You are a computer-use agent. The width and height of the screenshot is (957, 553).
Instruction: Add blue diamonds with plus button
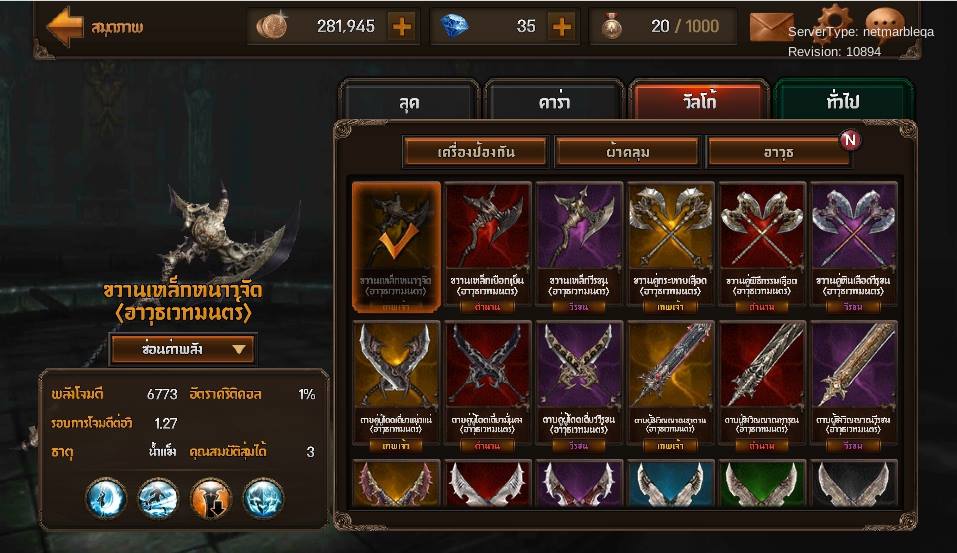click(562, 26)
